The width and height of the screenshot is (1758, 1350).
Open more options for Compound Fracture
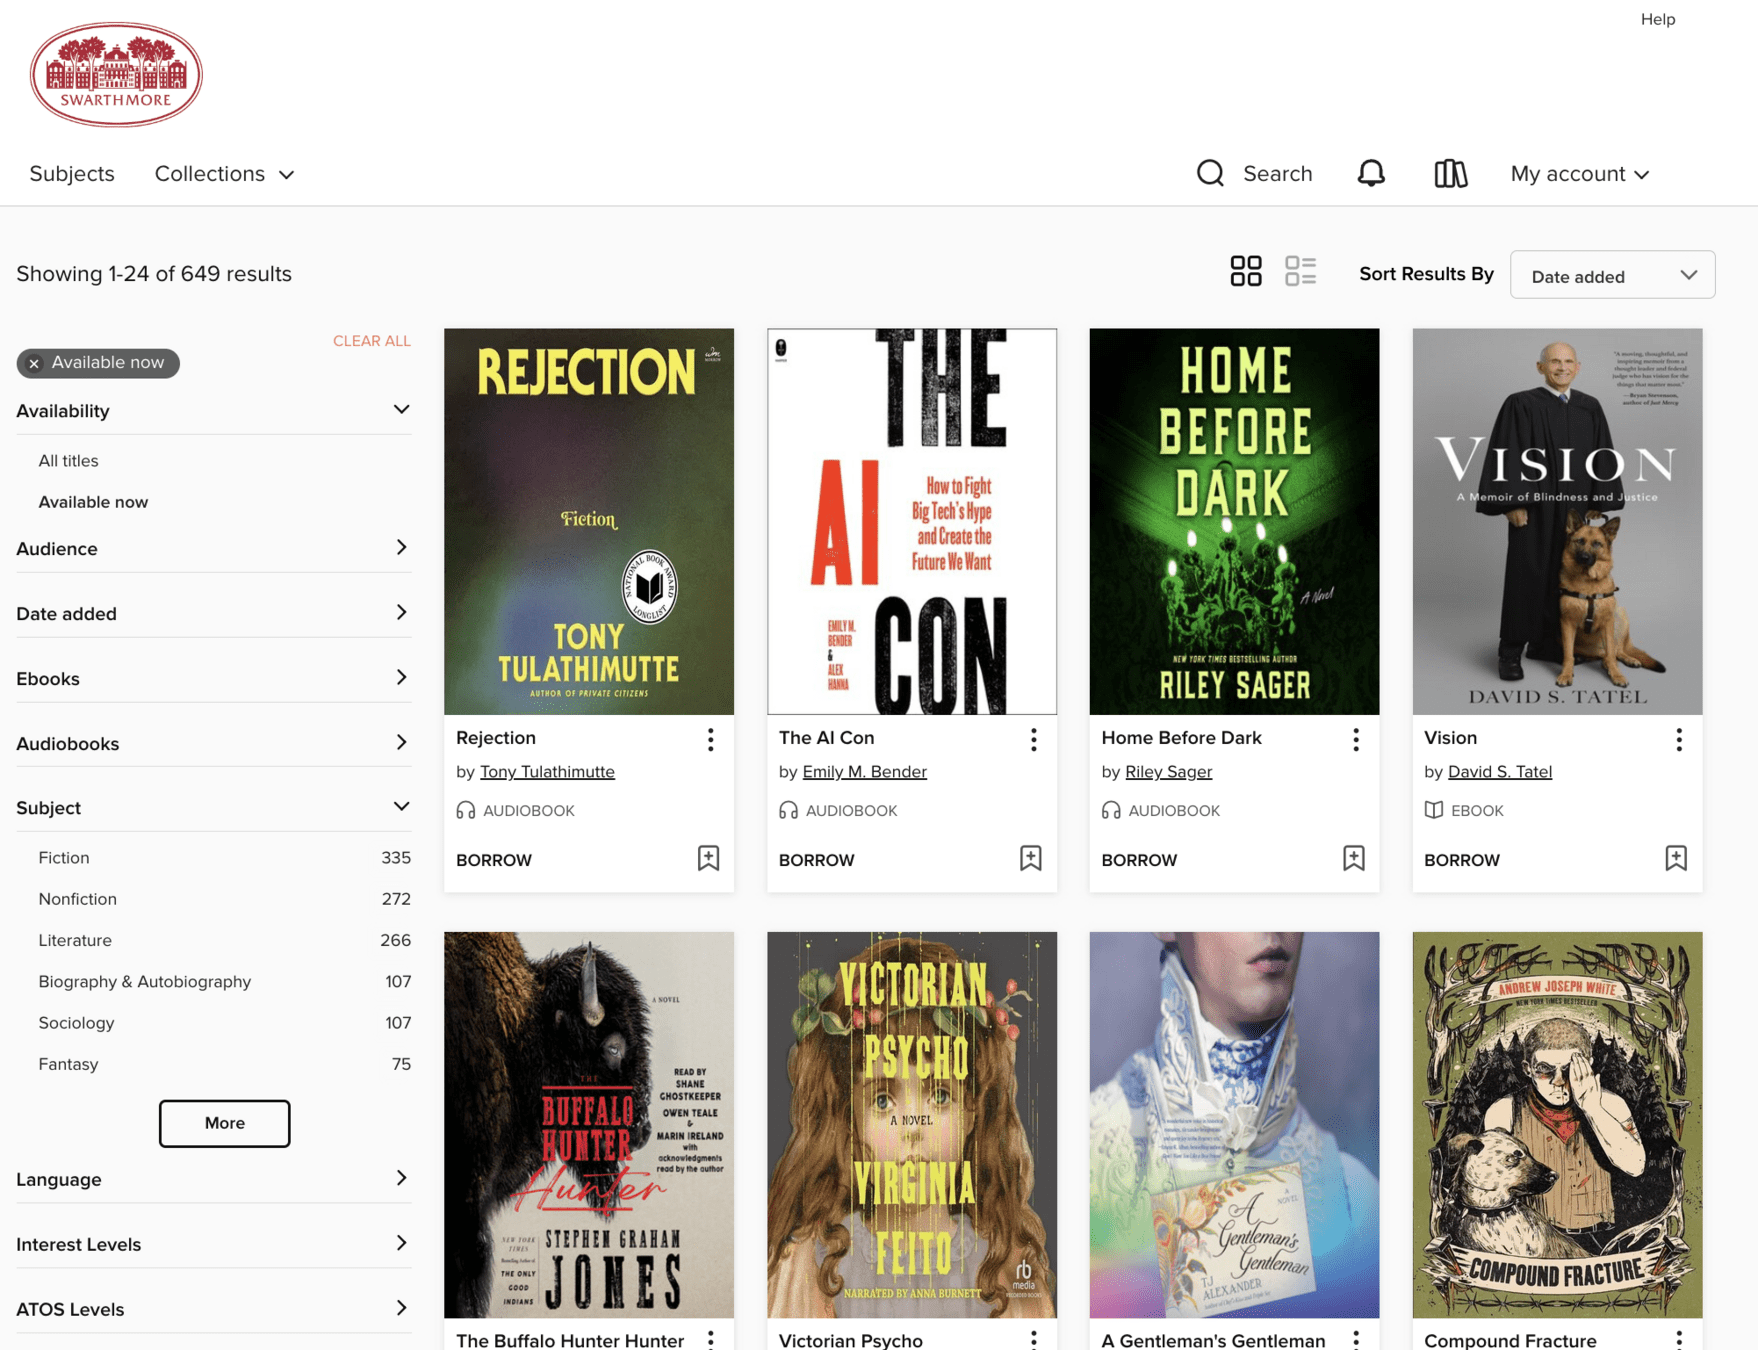tap(1679, 1339)
